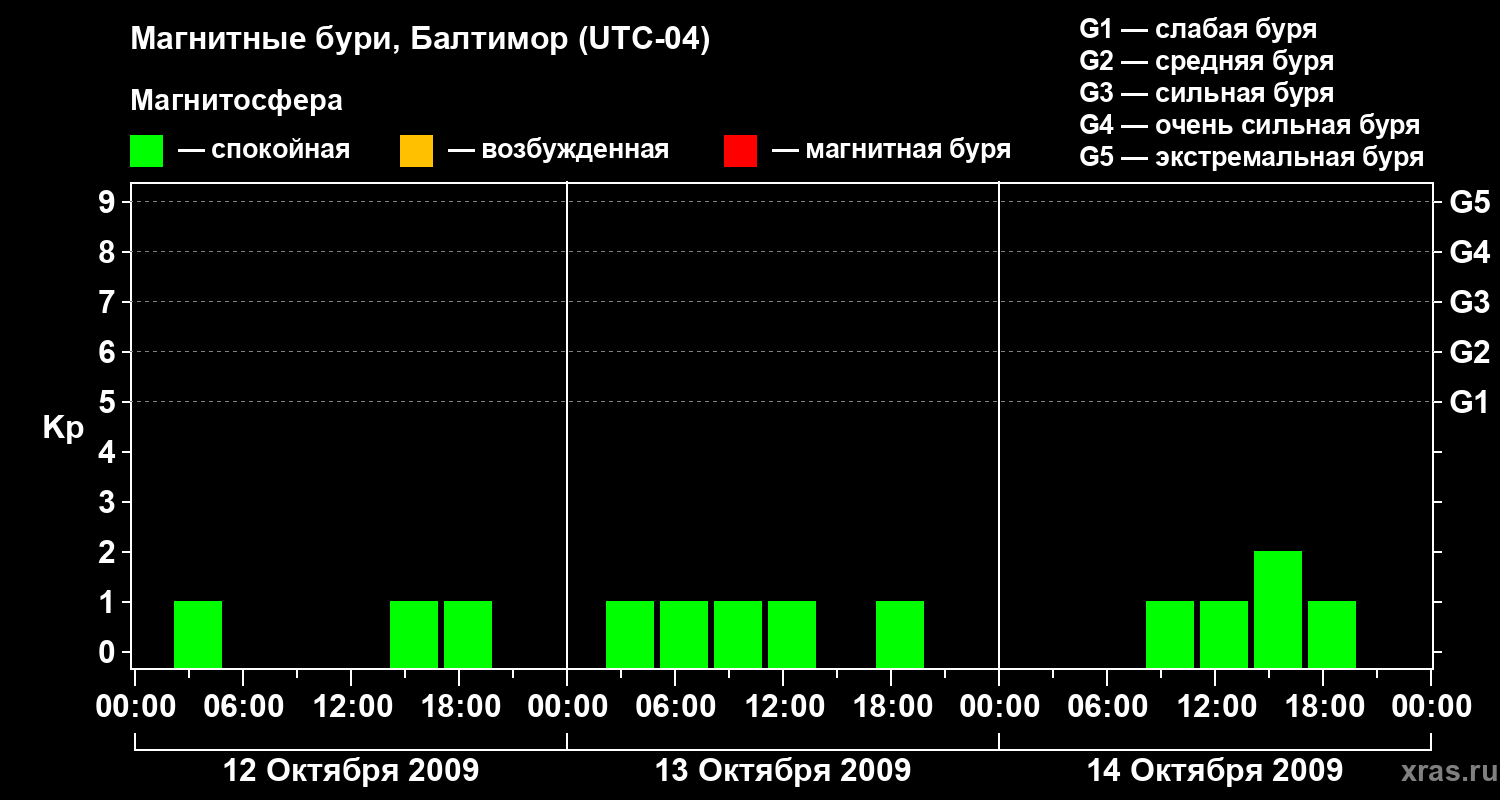Click the '3' value on the Kp axis
The height and width of the screenshot is (800, 1500).
(x=109, y=502)
